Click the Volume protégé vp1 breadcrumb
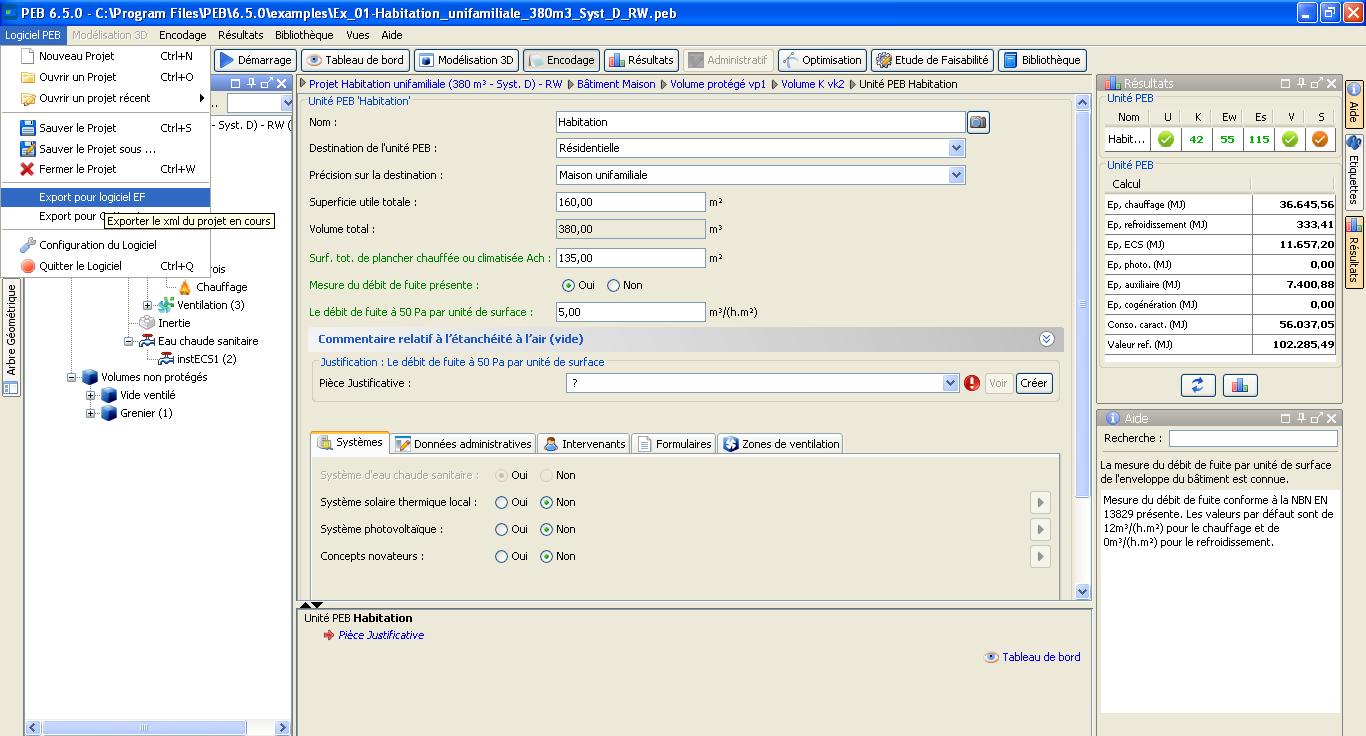 click(x=717, y=84)
